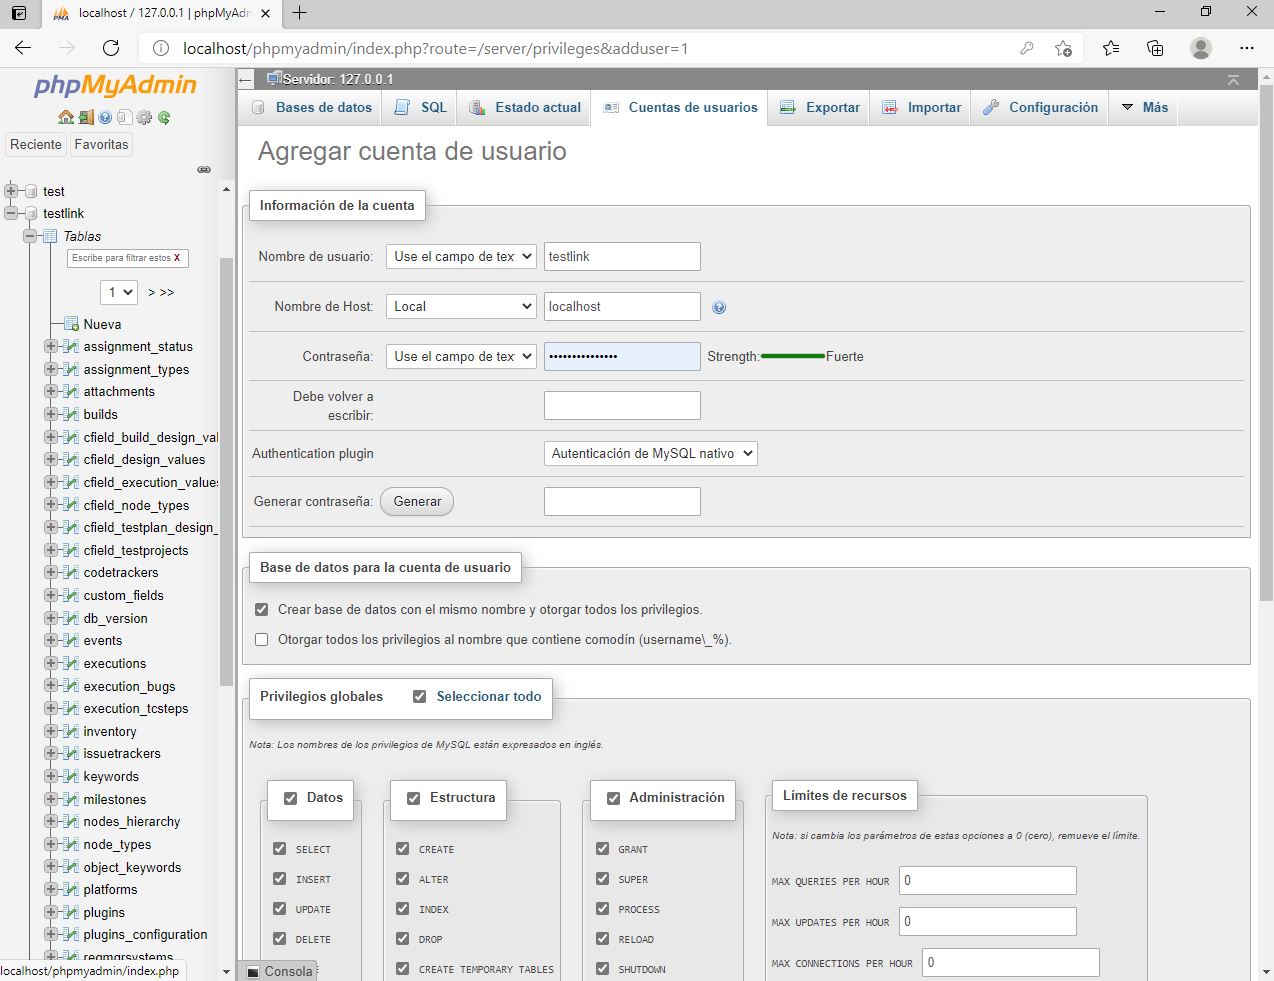This screenshot has width=1274, height=981.
Task: Click the password key icon in address bar
Action: (1026, 48)
